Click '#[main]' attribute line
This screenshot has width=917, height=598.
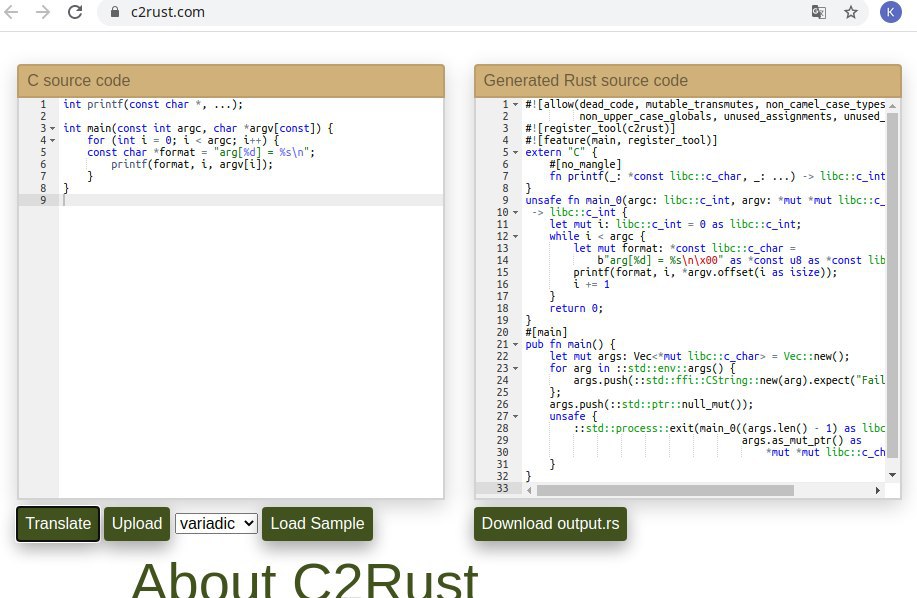tap(546, 332)
